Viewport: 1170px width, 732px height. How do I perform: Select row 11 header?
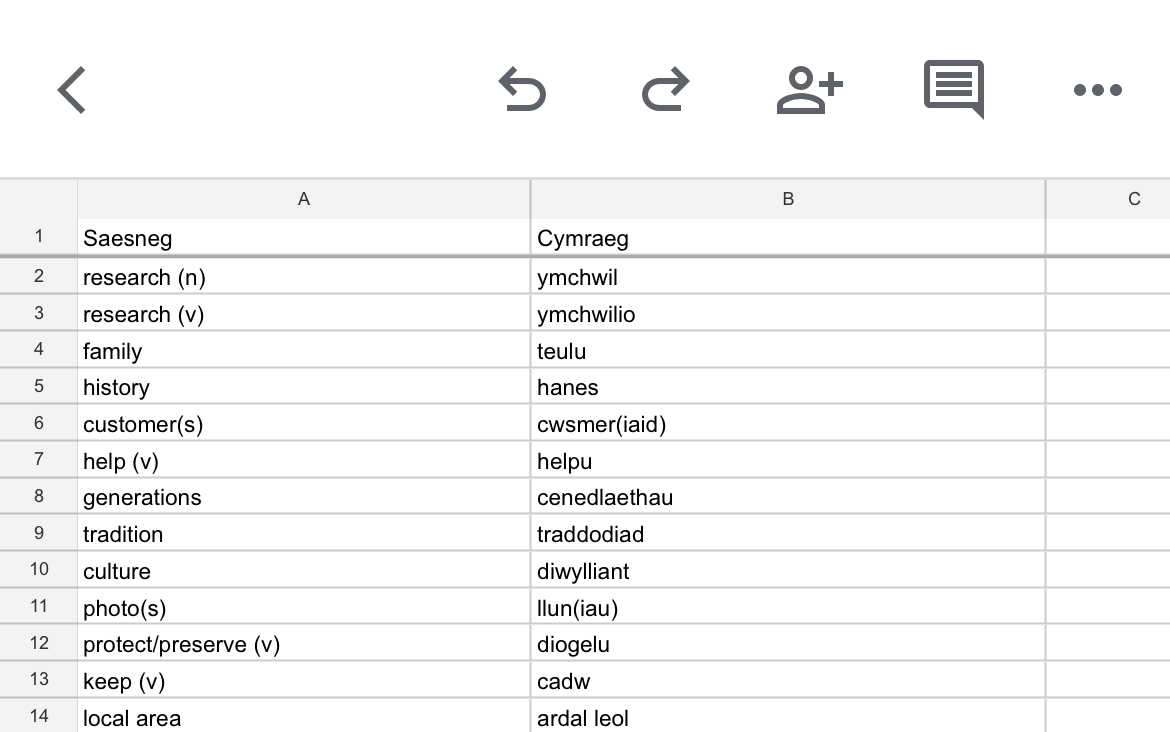pos(39,606)
